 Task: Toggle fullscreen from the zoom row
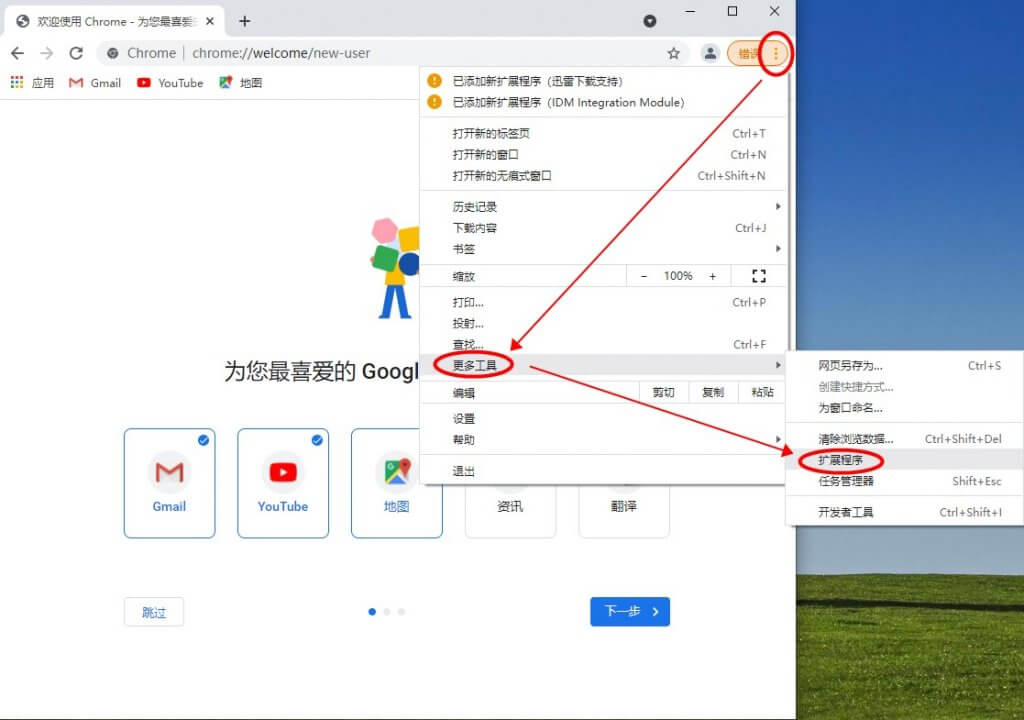758,276
